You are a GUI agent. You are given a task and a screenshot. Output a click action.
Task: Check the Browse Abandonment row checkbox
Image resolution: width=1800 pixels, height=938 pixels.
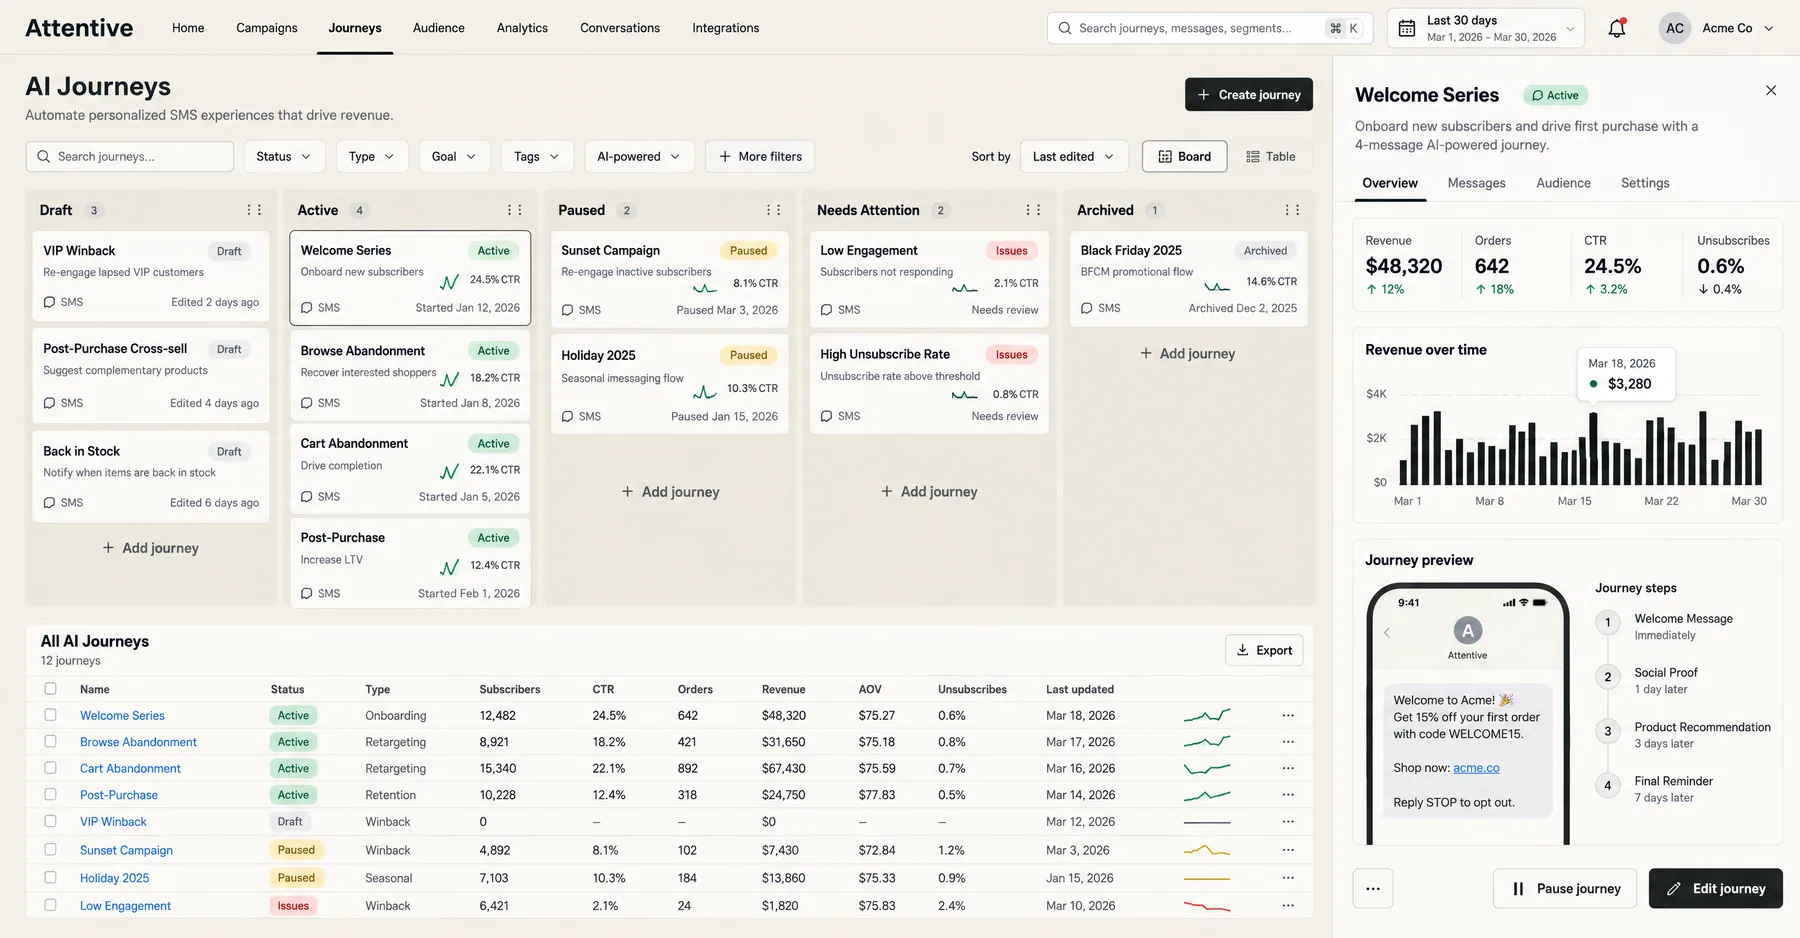point(50,741)
